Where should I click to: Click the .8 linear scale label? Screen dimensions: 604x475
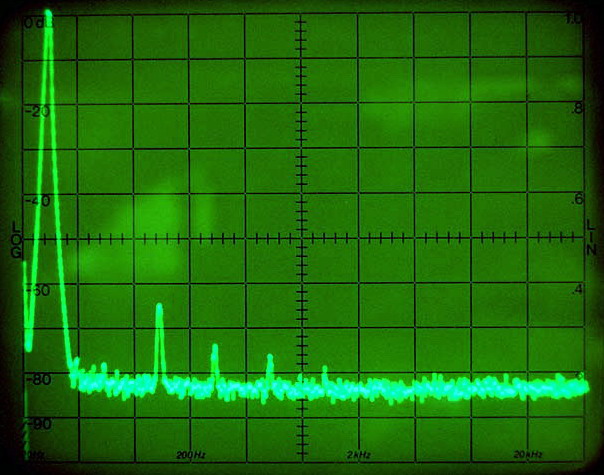click(x=576, y=109)
